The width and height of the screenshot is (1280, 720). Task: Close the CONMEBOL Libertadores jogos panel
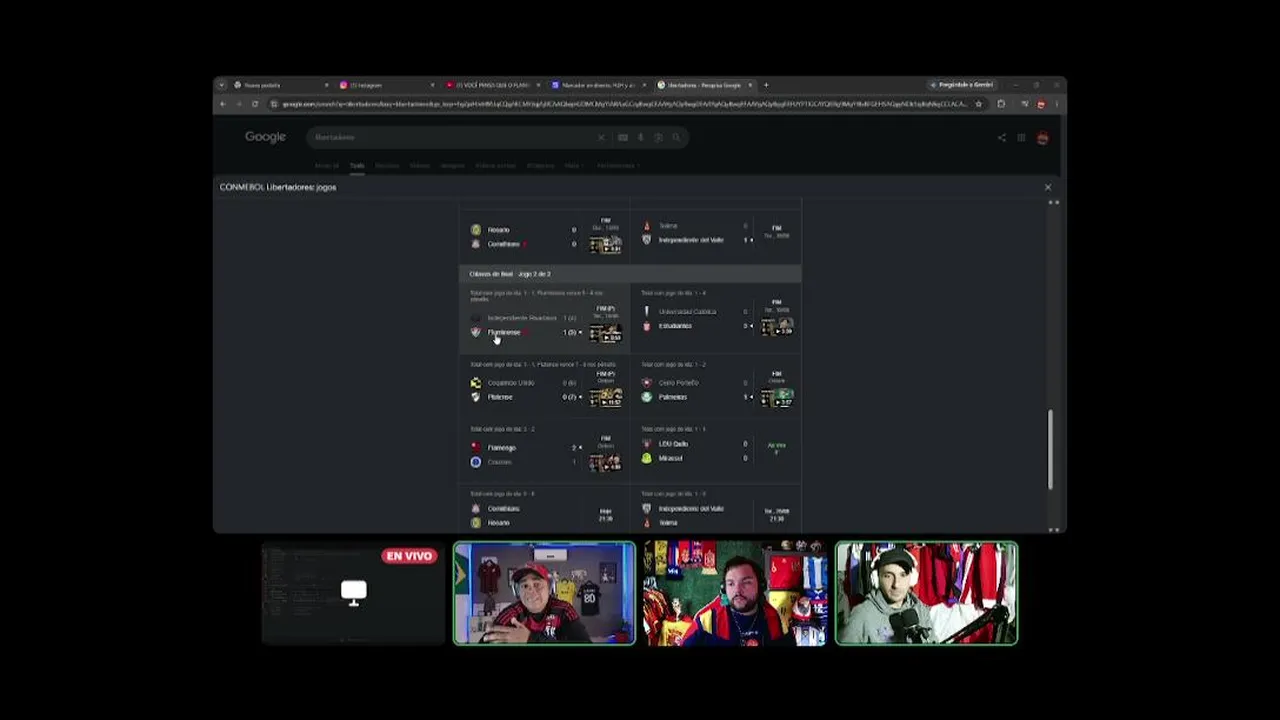click(1048, 187)
